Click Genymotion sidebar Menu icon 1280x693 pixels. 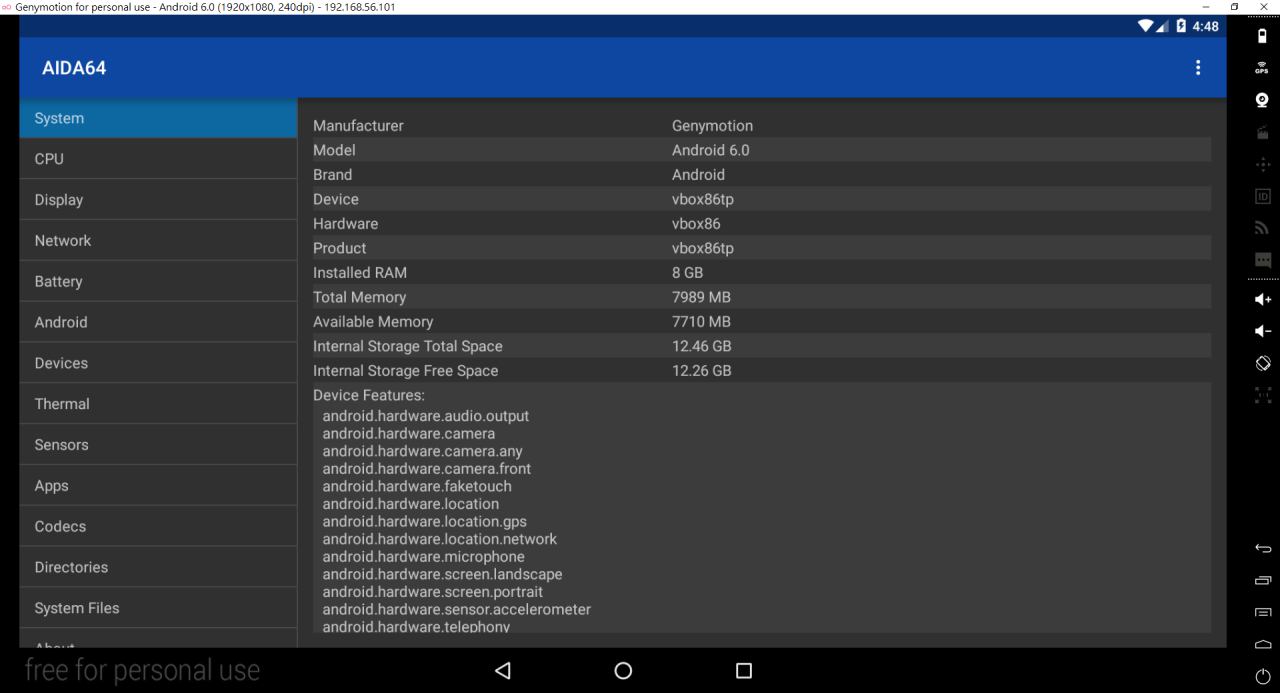coord(1262,612)
